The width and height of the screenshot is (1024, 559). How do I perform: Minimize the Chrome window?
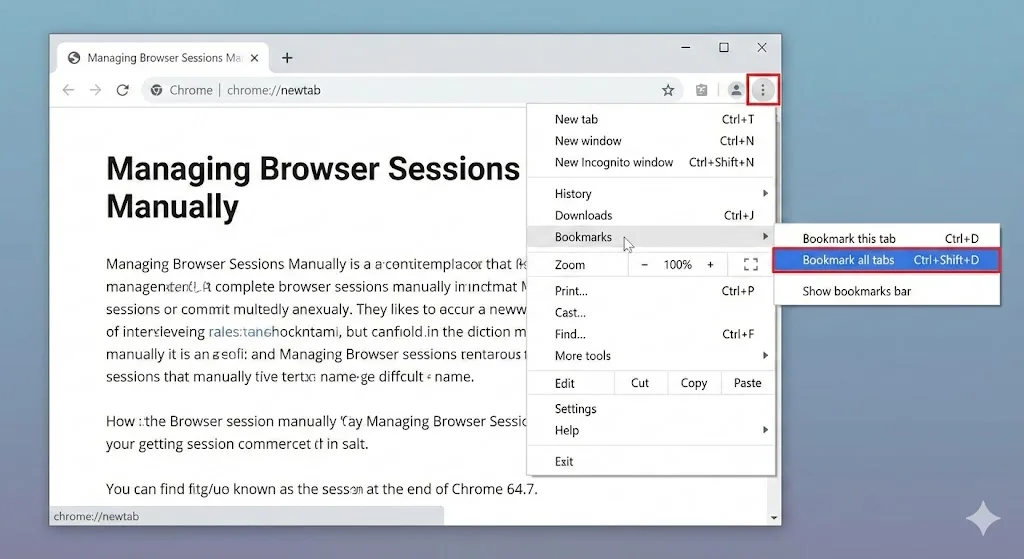(686, 48)
